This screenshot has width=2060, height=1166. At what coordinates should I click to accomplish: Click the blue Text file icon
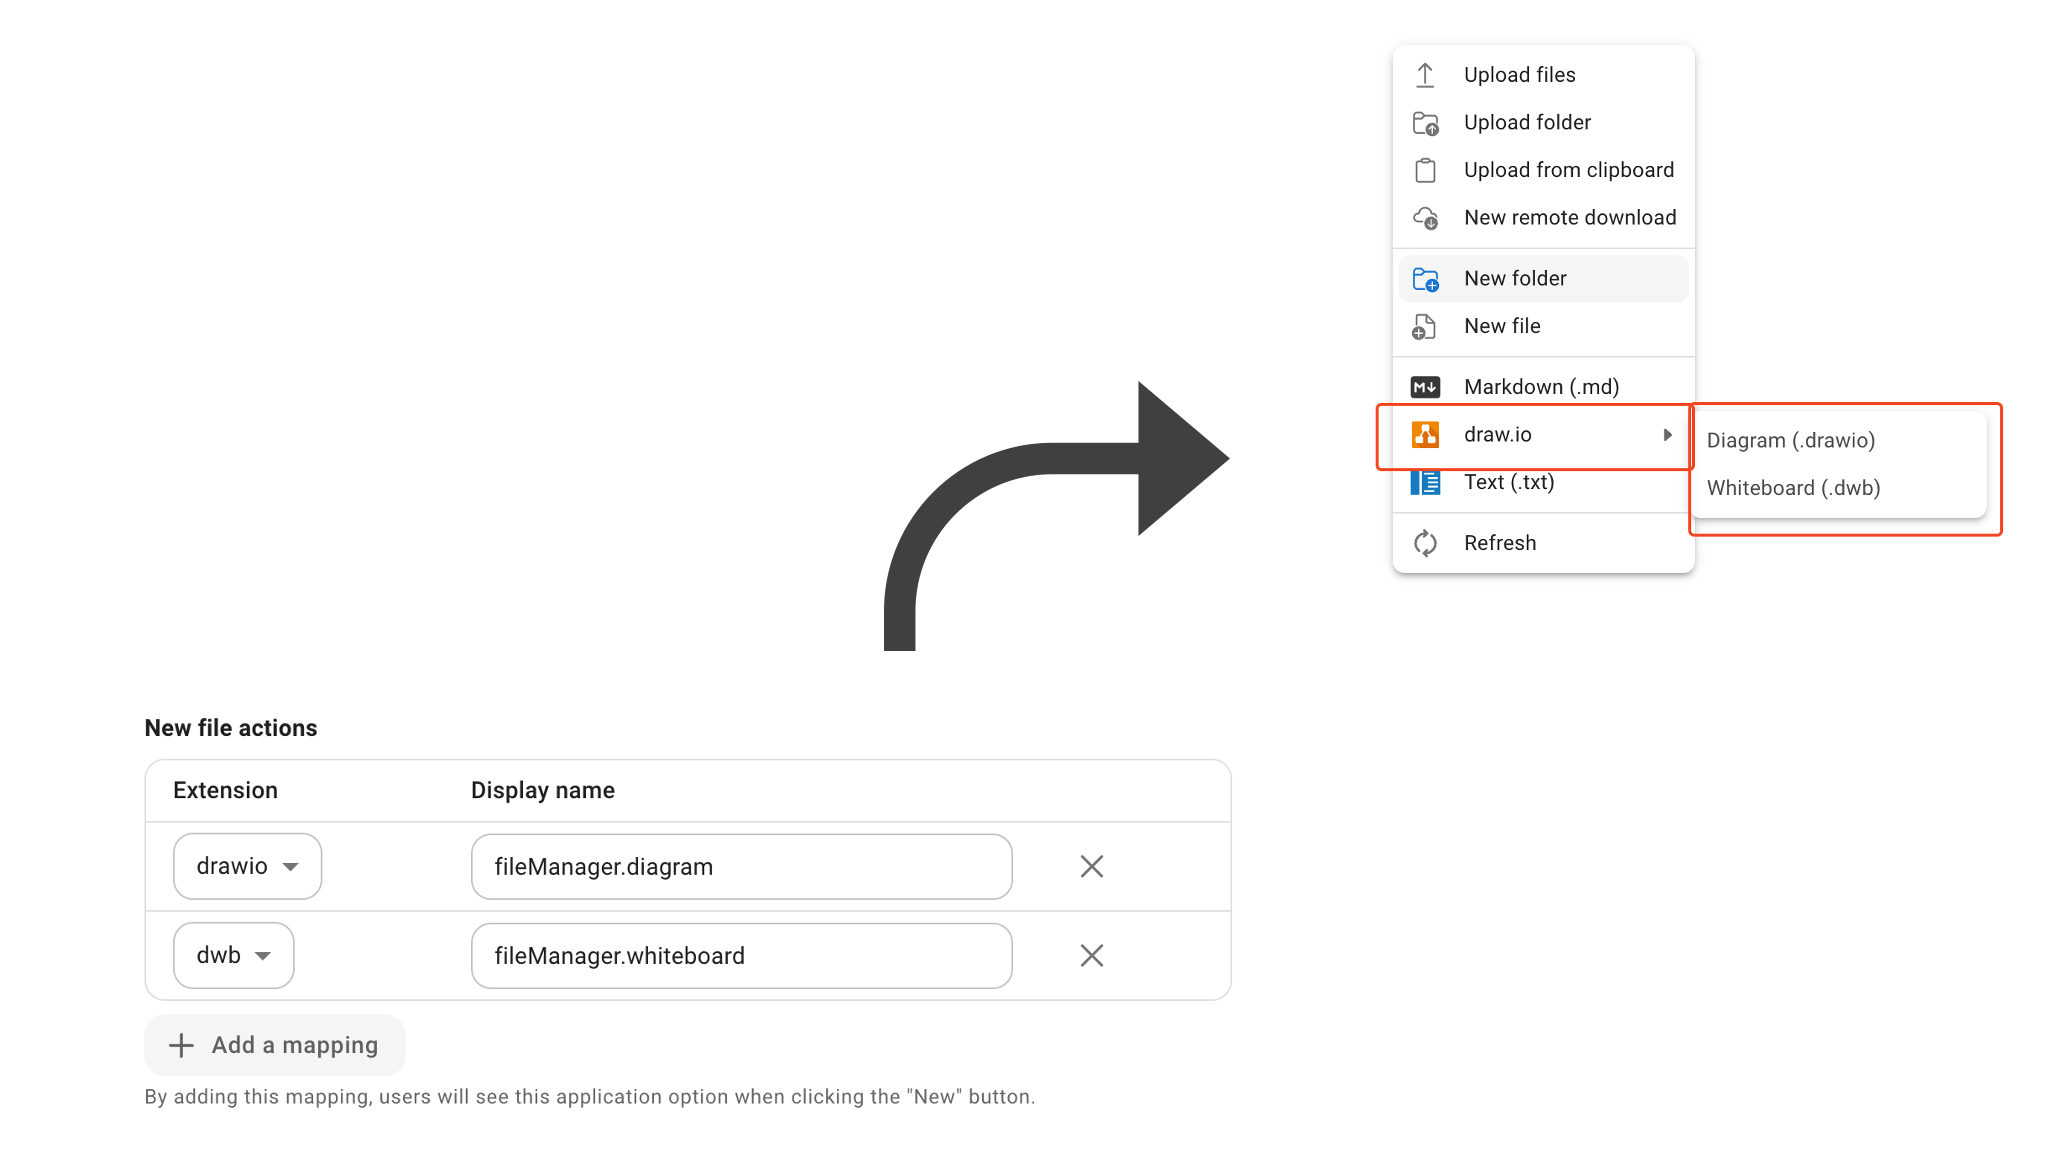(1425, 483)
